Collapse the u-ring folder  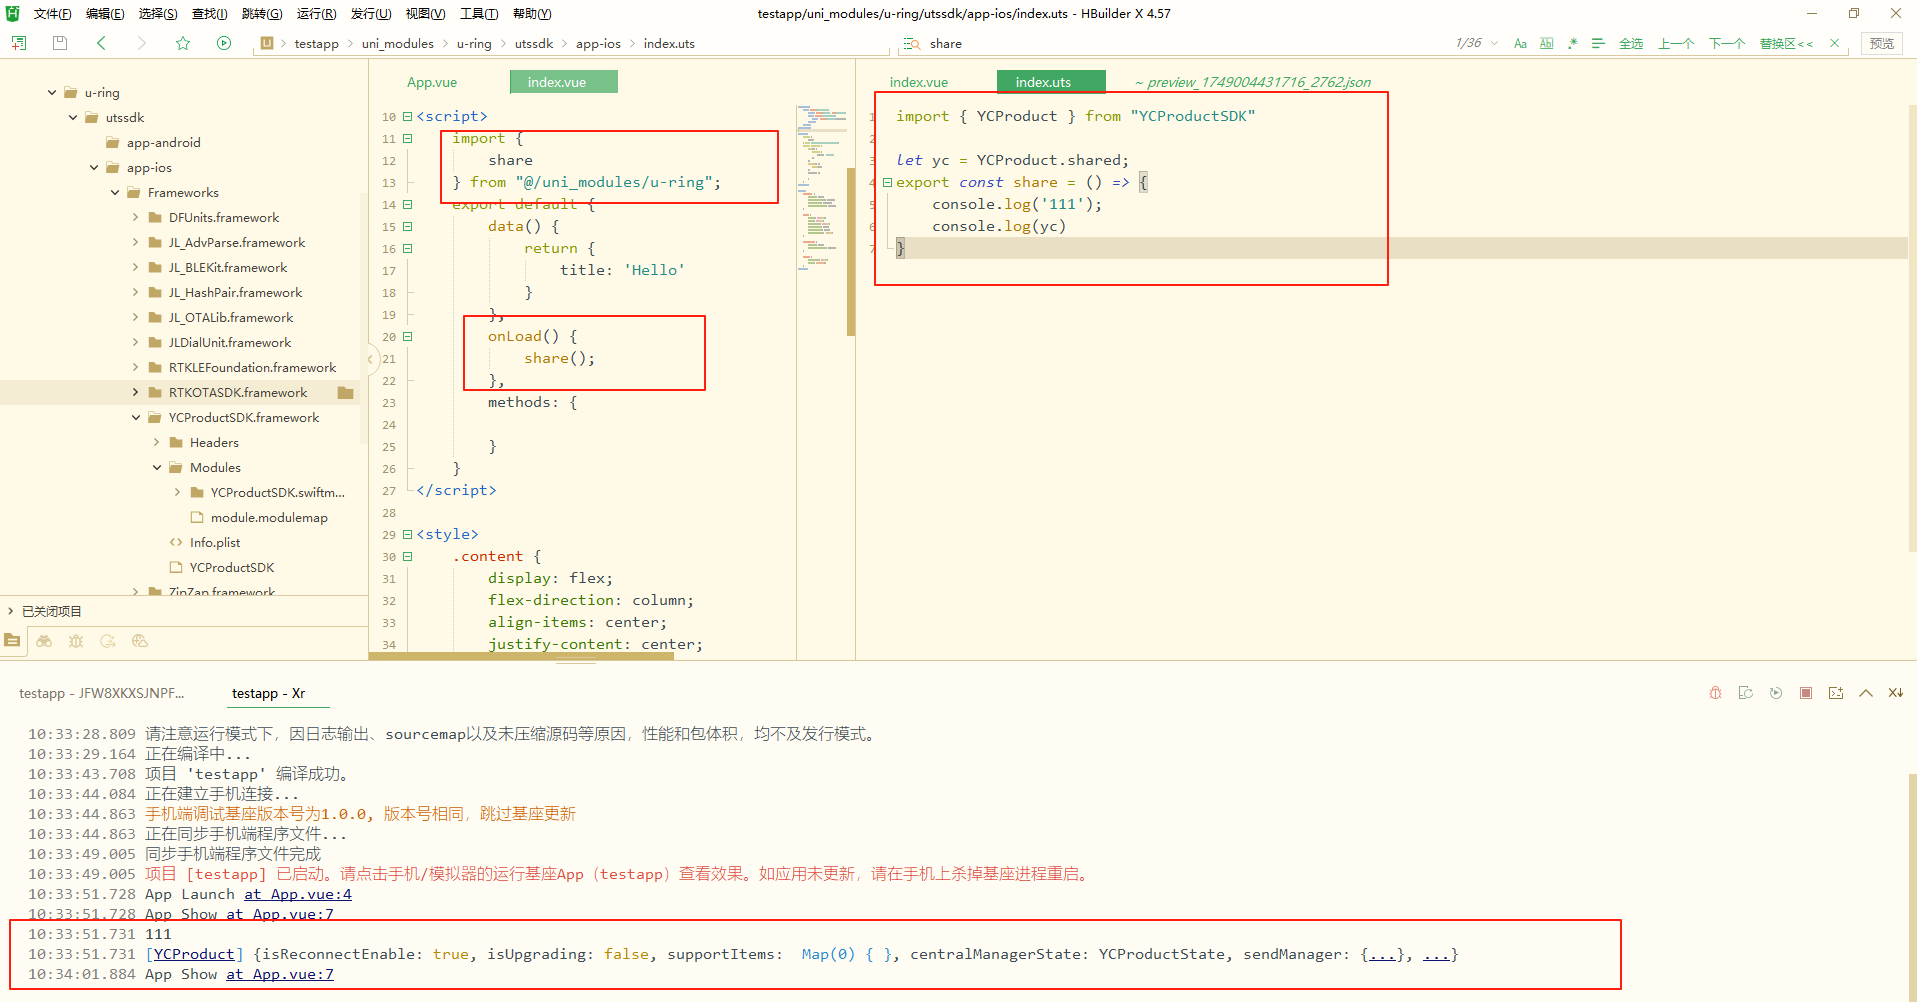click(52, 92)
